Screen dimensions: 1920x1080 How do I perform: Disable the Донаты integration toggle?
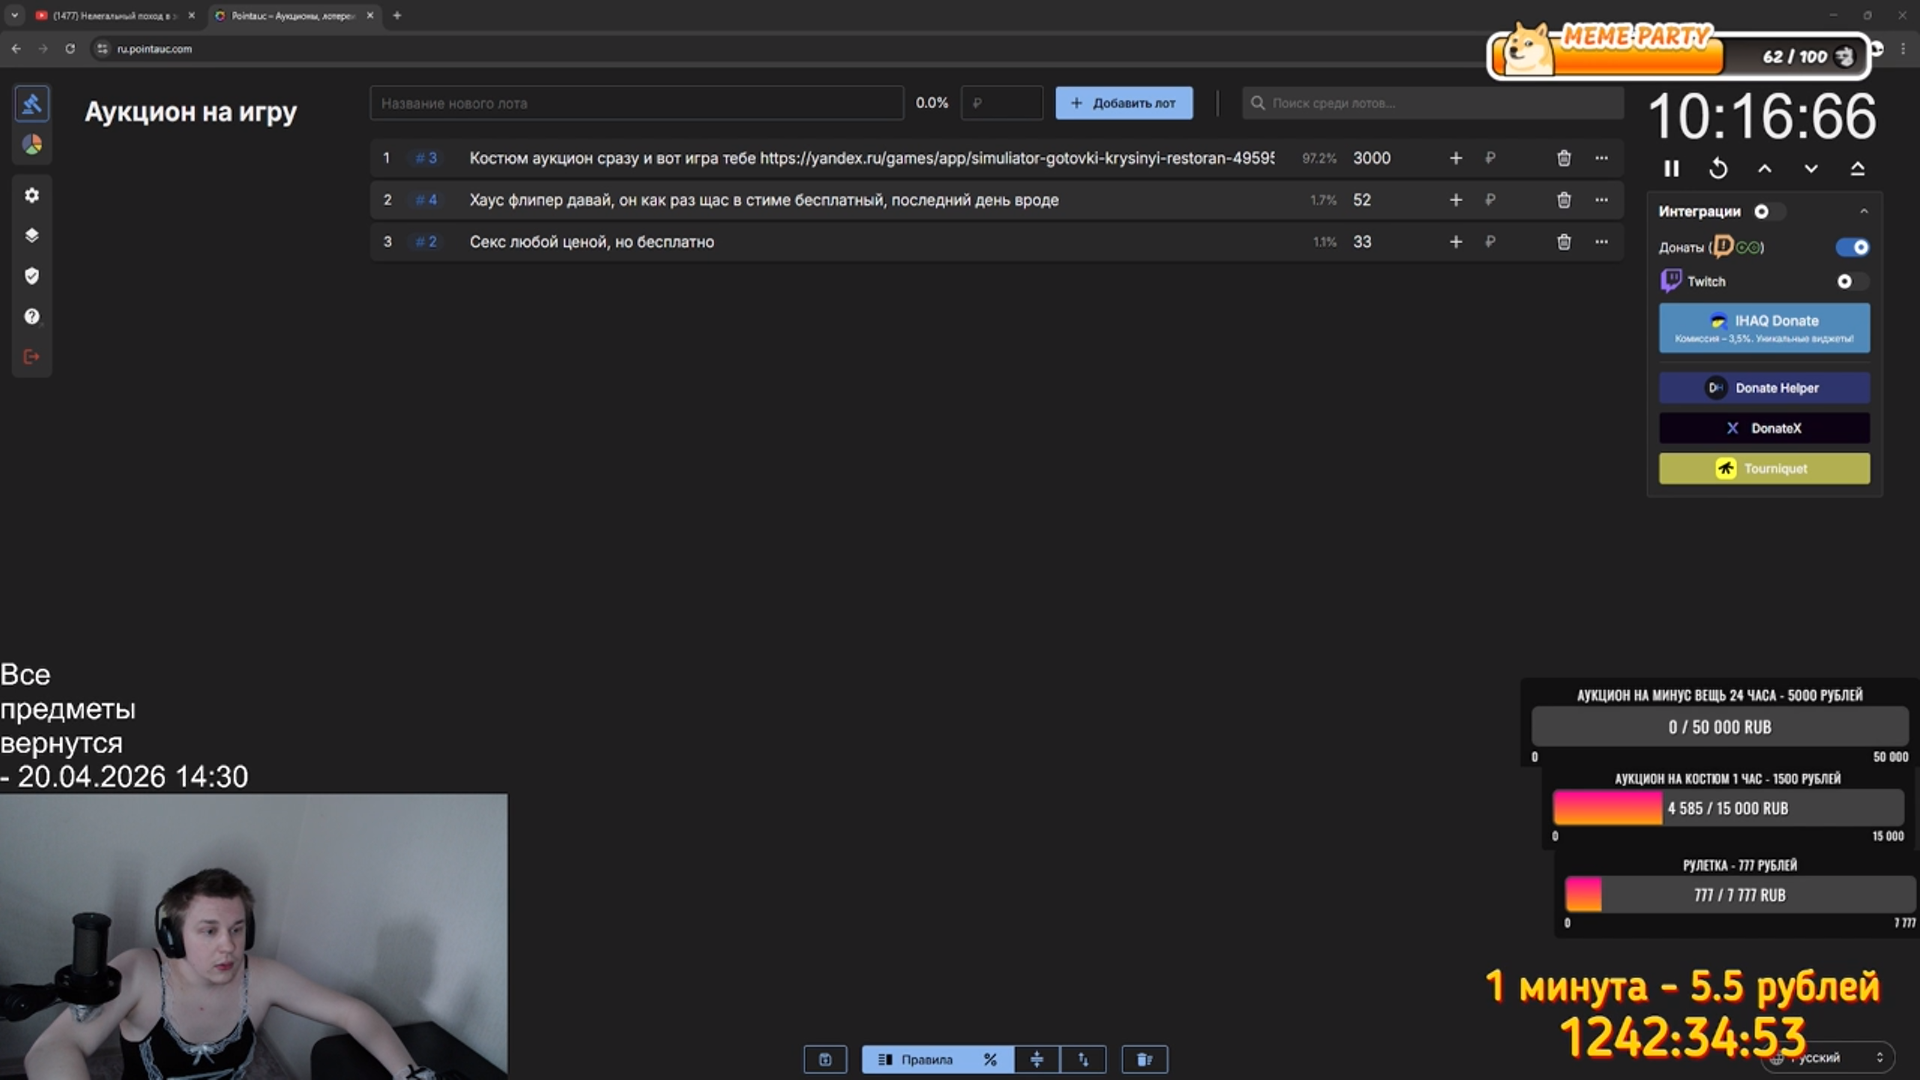click(x=1852, y=247)
